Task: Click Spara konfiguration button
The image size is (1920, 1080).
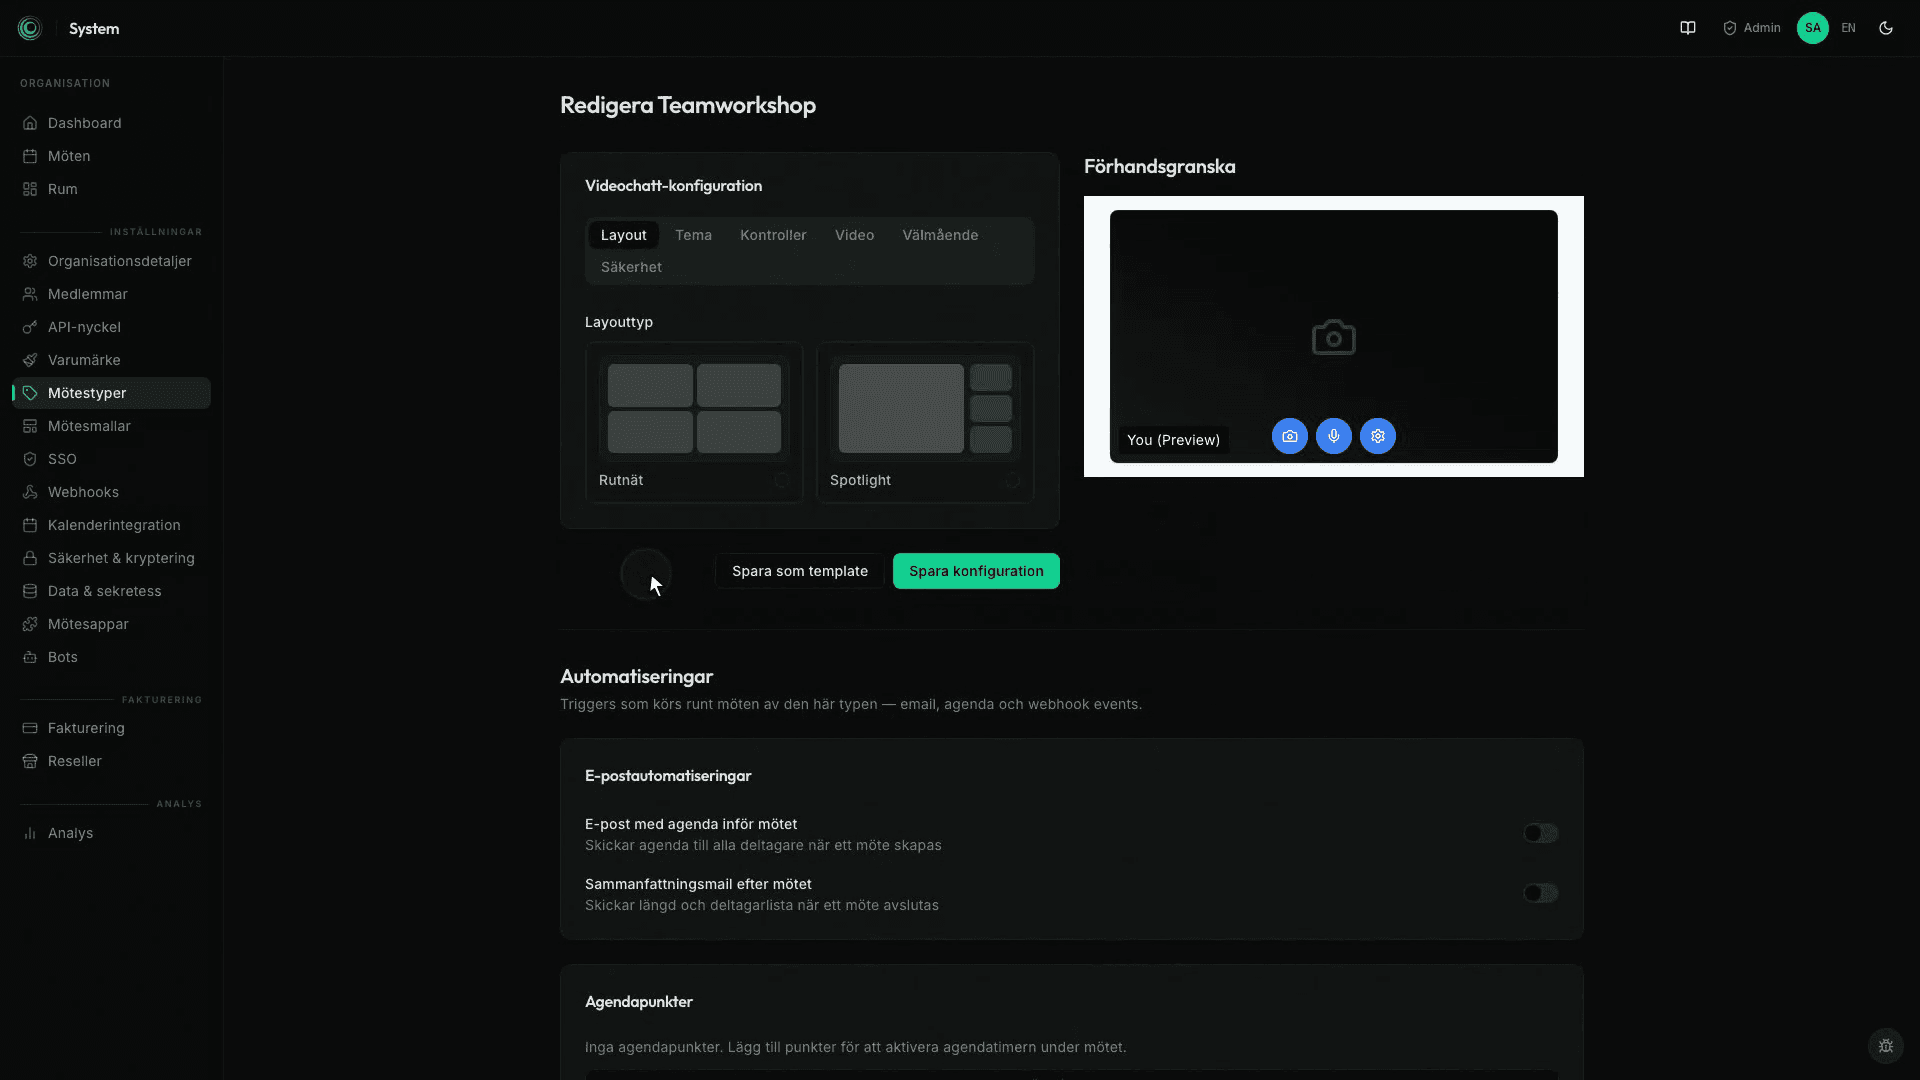Action: click(x=976, y=571)
